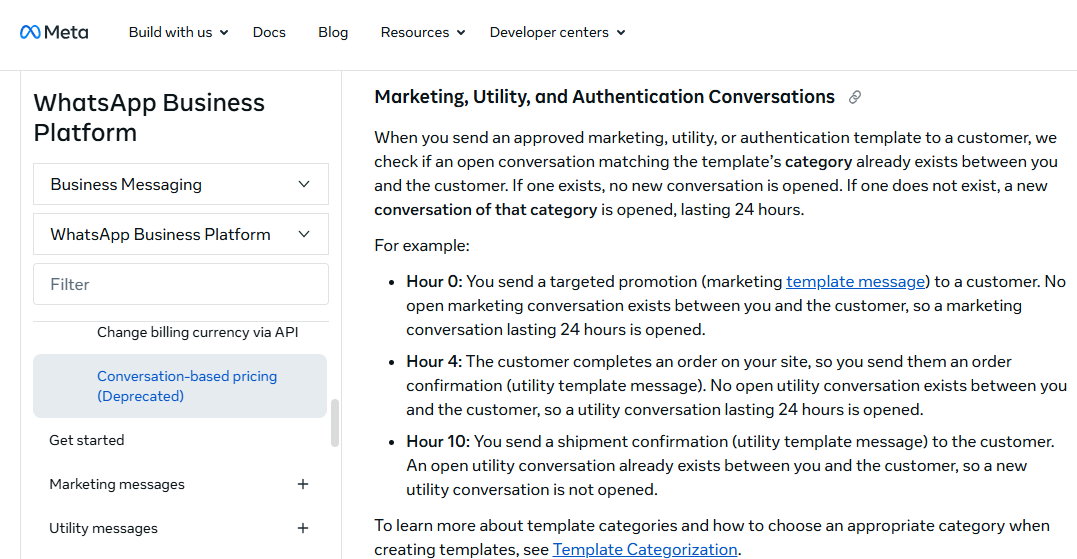Open Business Messaging dropdown selector
1077x559 pixels.
pos(181,184)
